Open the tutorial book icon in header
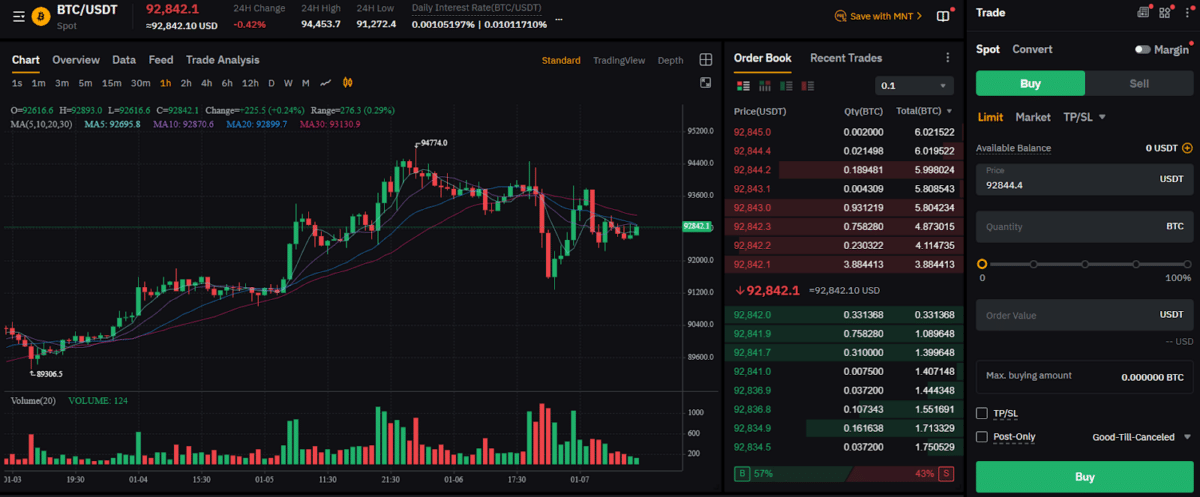The height and width of the screenshot is (497, 1200). (943, 17)
